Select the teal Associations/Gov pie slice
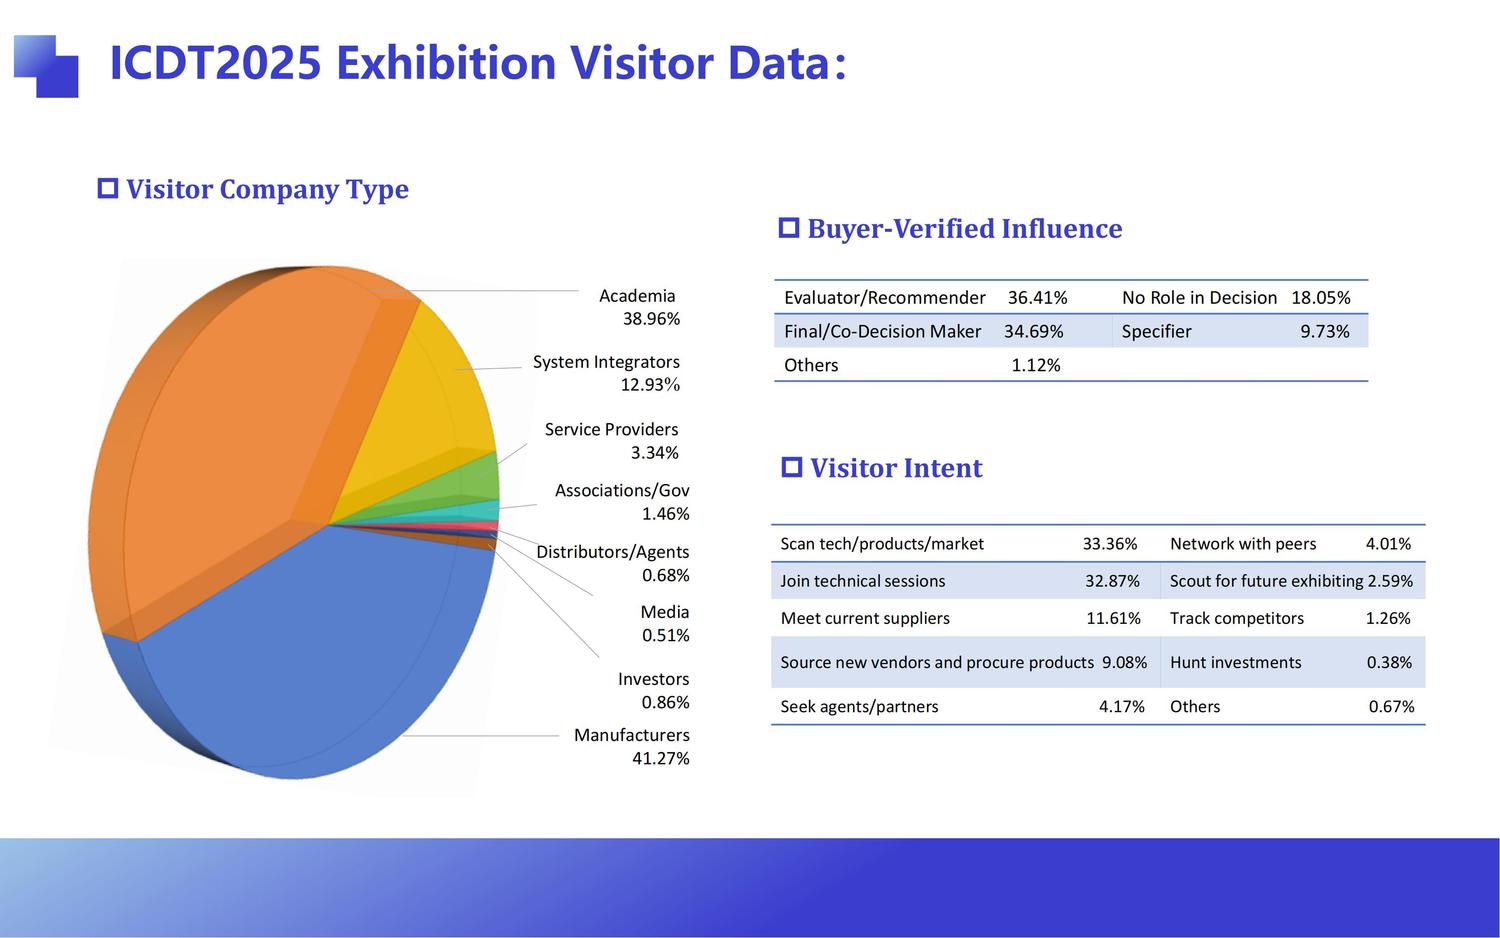This screenshot has height=938, width=1500. click(x=478, y=510)
